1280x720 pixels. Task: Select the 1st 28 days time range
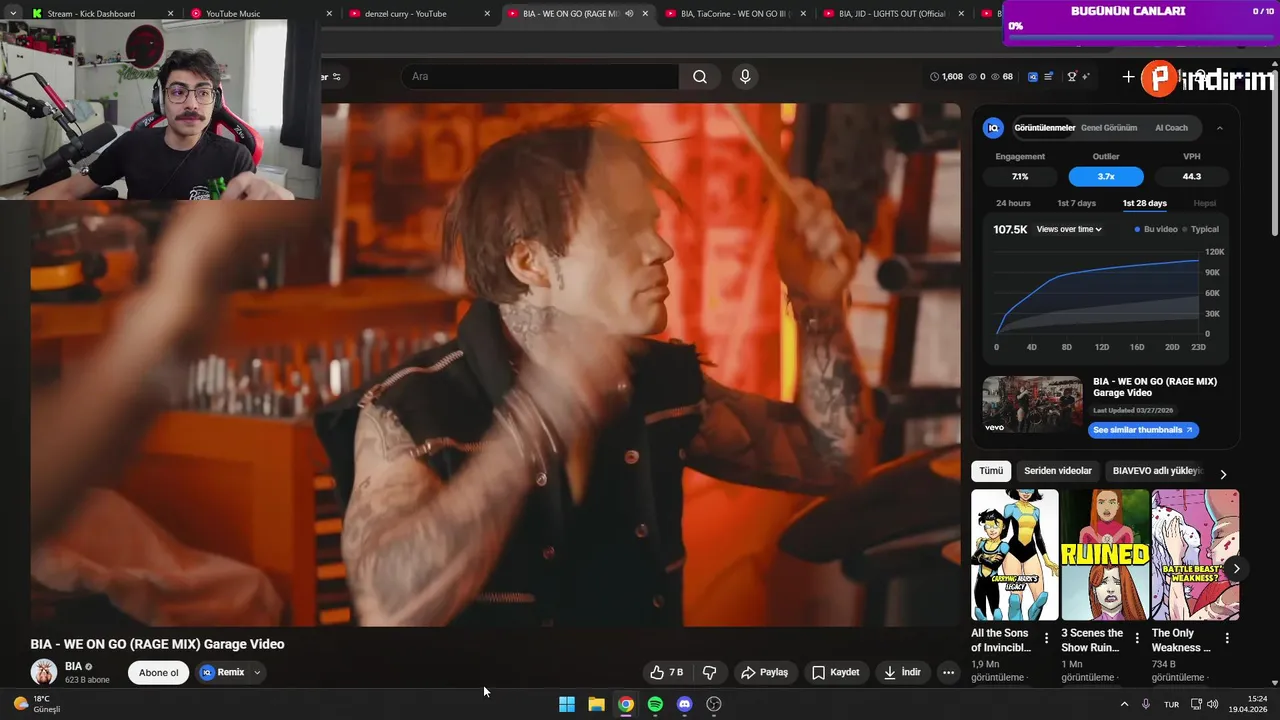[x=1144, y=203]
